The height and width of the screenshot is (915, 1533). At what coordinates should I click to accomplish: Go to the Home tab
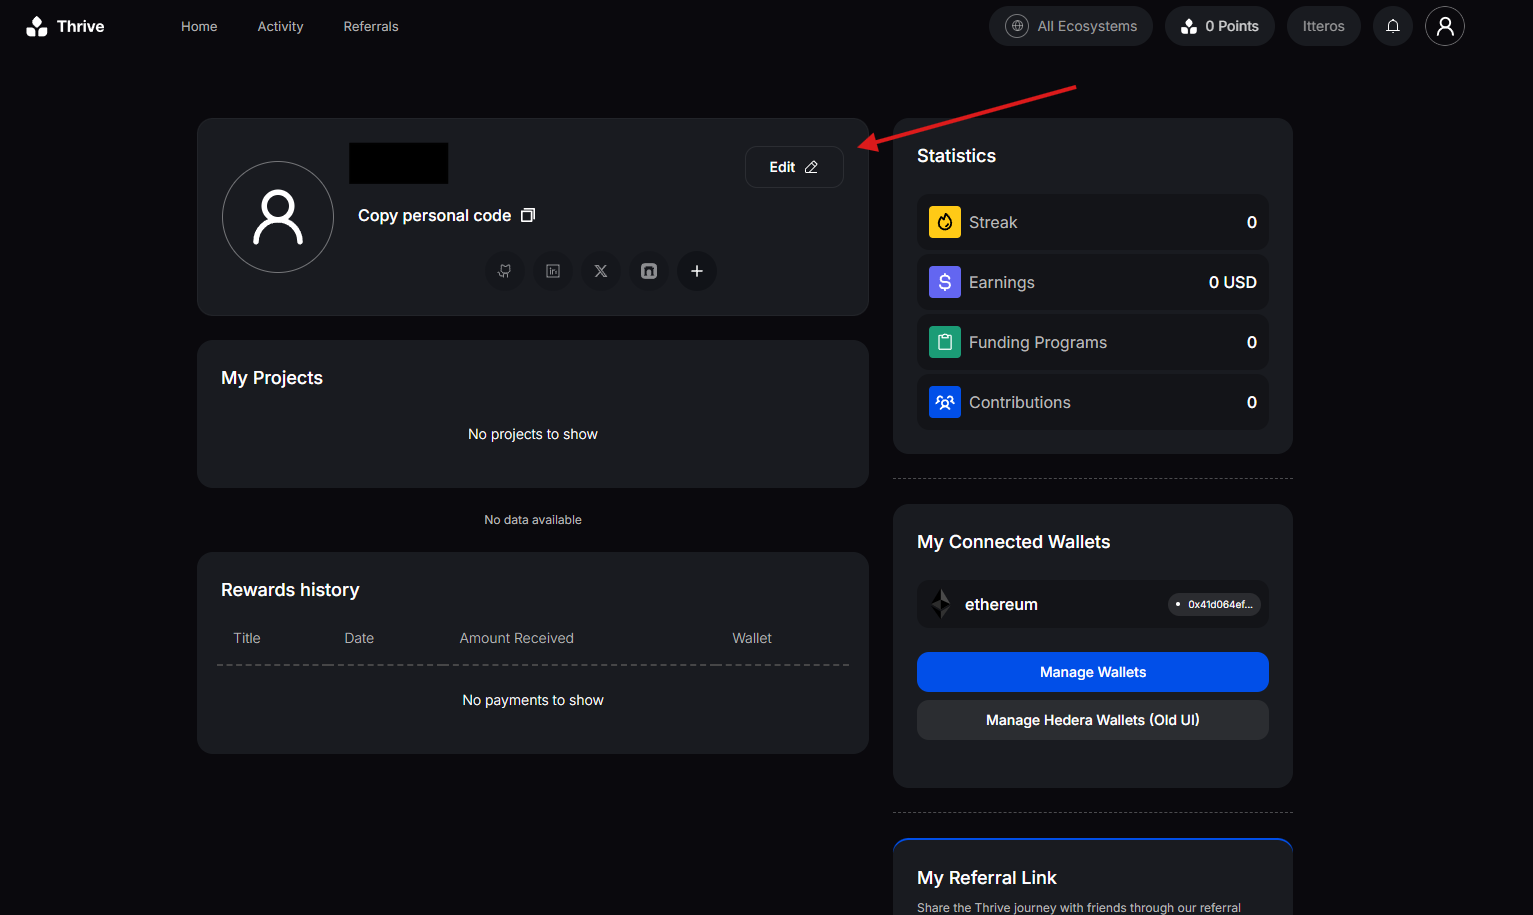tap(199, 26)
